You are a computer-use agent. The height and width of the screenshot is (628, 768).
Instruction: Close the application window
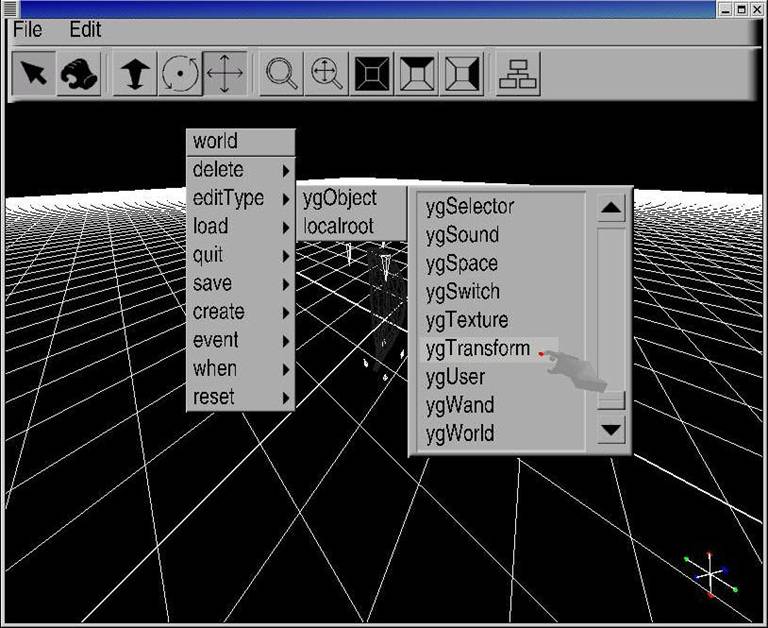click(x=758, y=9)
